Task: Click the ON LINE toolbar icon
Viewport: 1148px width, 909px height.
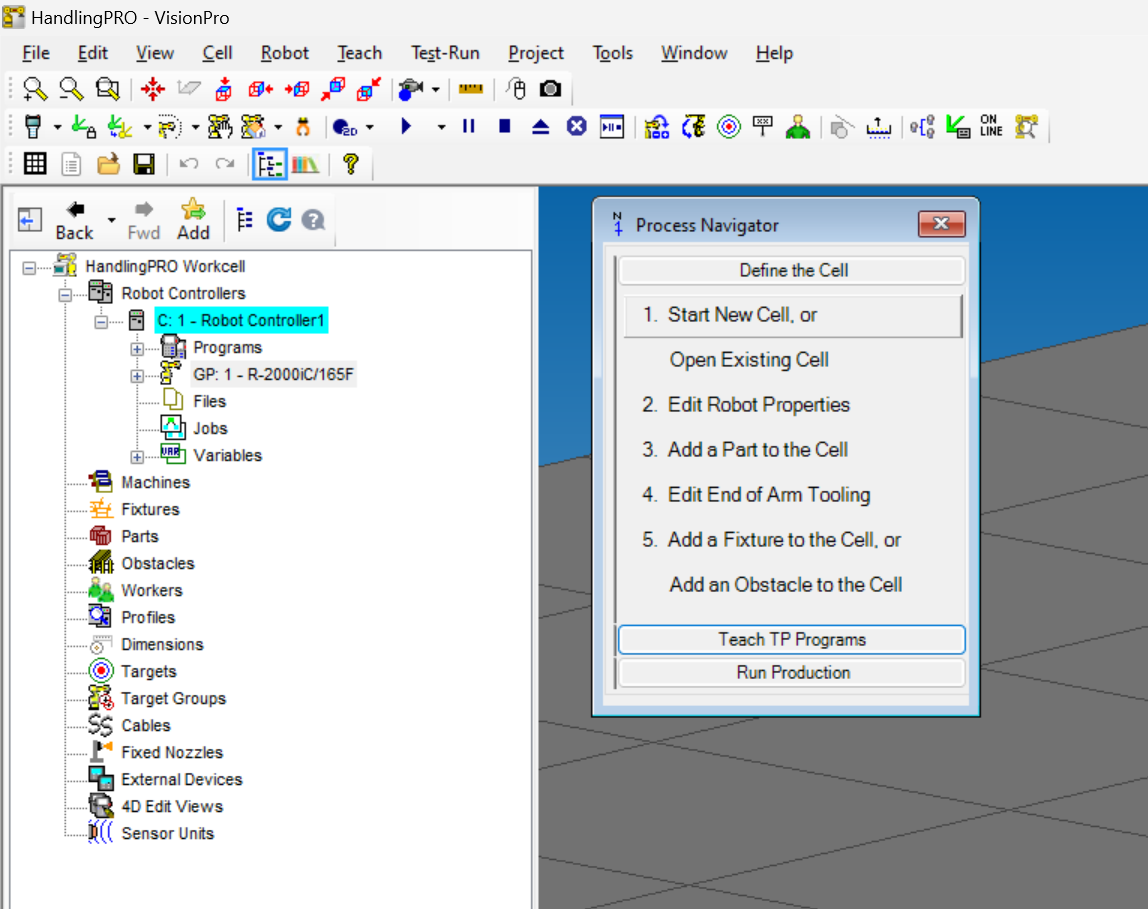Action: [991, 126]
